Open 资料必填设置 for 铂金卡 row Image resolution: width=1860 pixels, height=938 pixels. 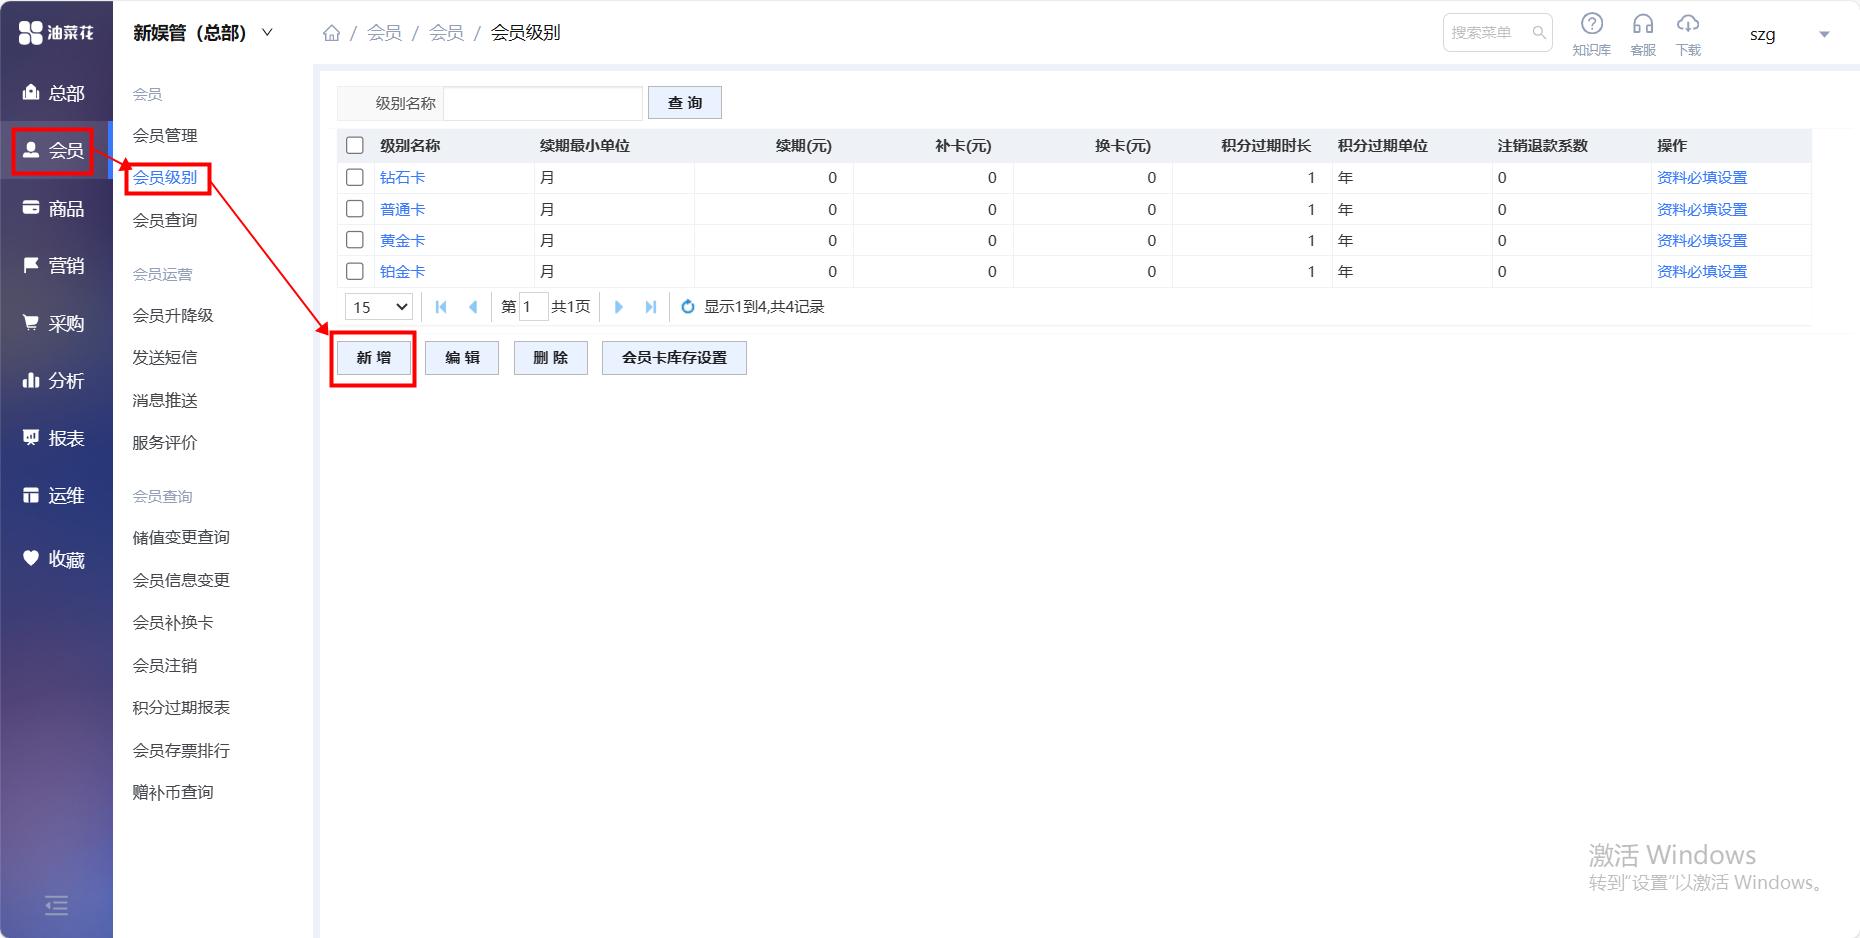pyautogui.click(x=1702, y=271)
